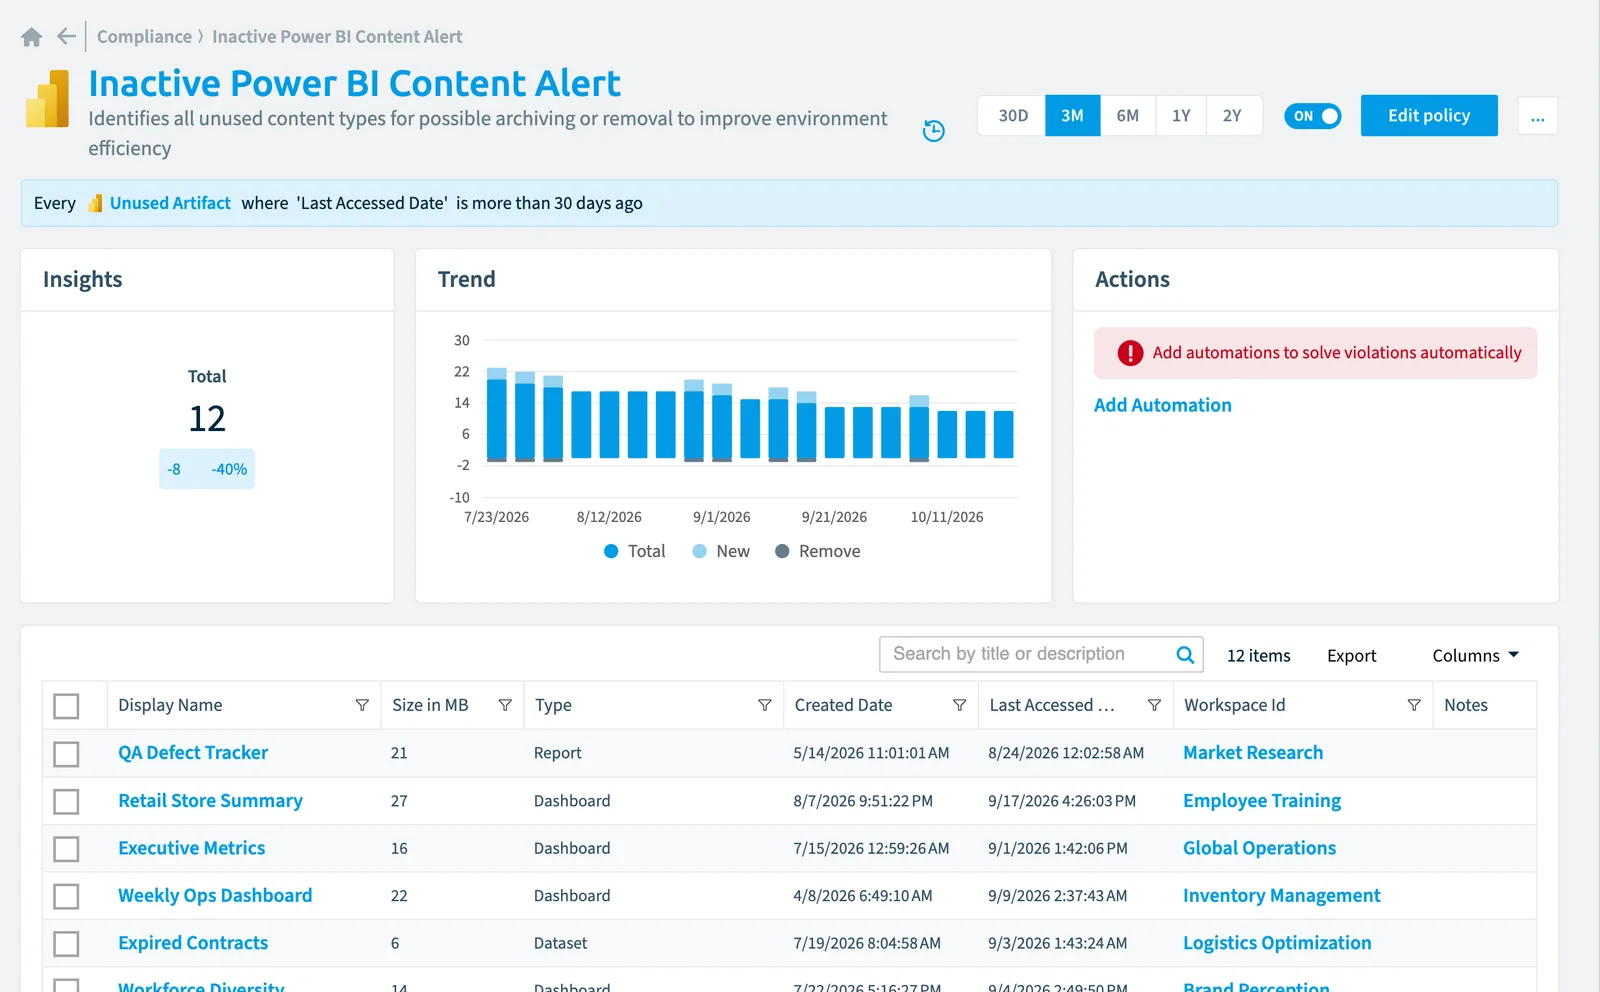
Task: Switch to the 6M time range
Action: tap(1128, 116)
